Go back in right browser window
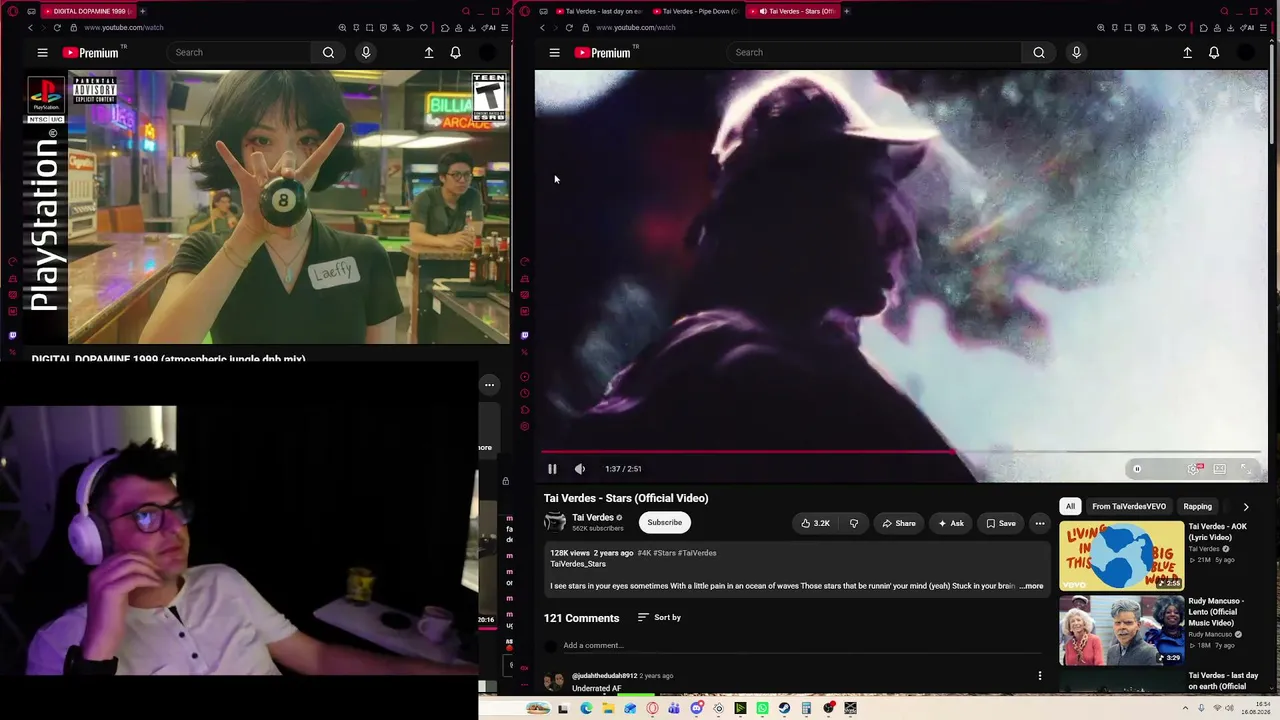Image resolution: width=1280 pixels, height=720 pixels. click(x=542, y=28)
